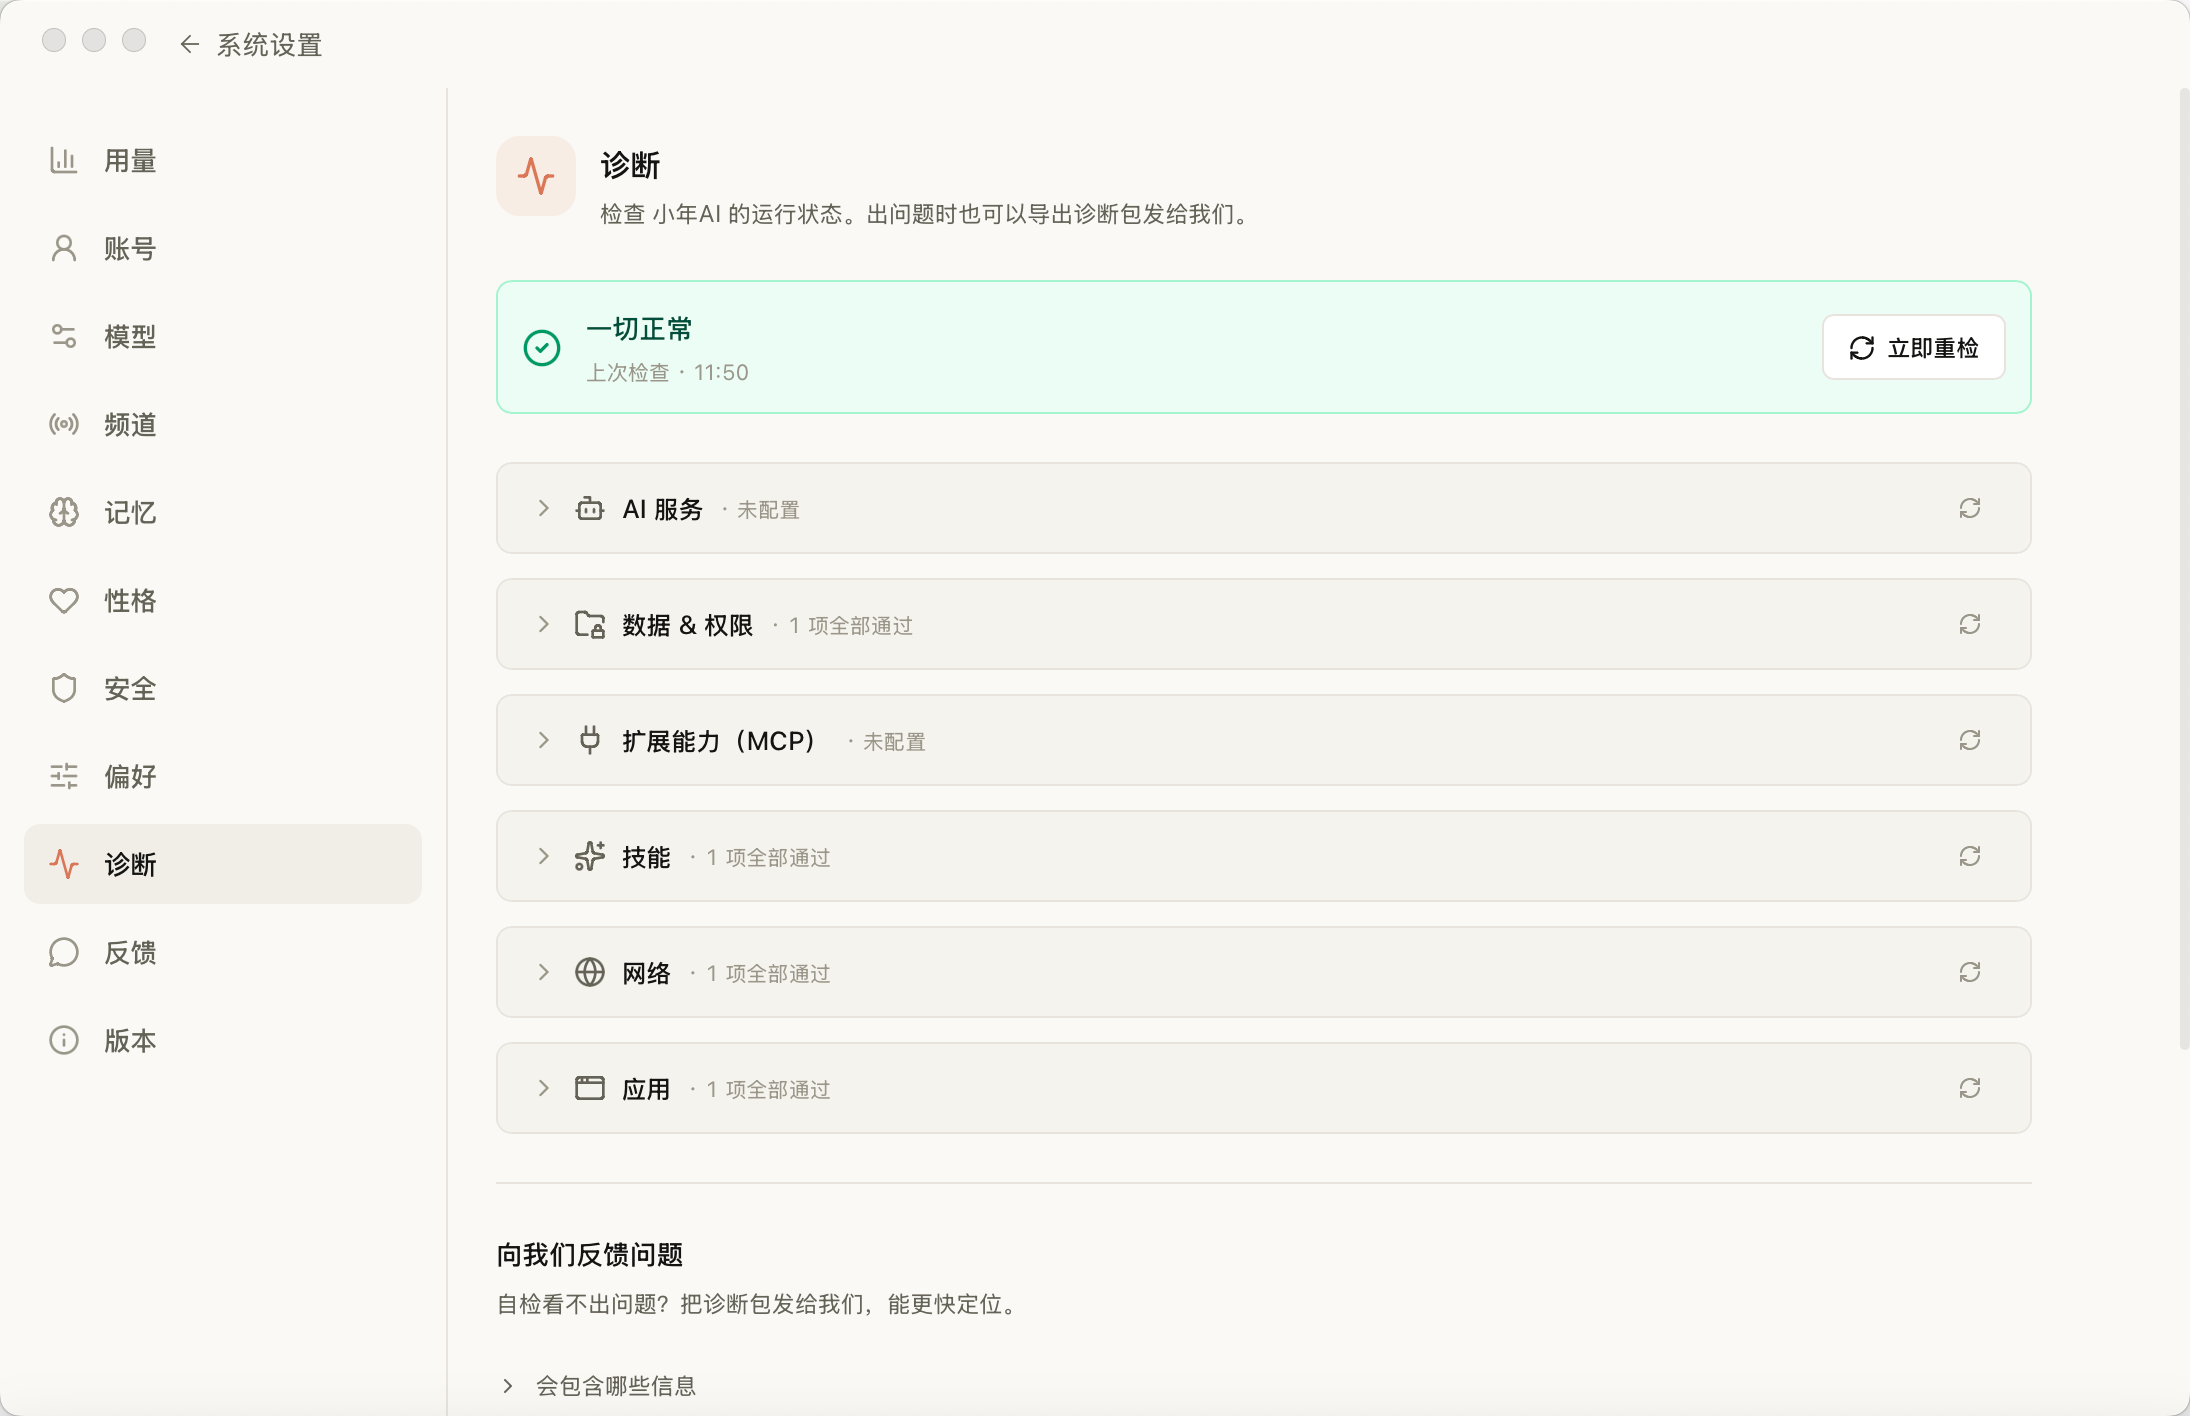Click the 数据 & 权限 folder-lock icon
The width and height of the screenshot is (2190, 1416).
590,624
